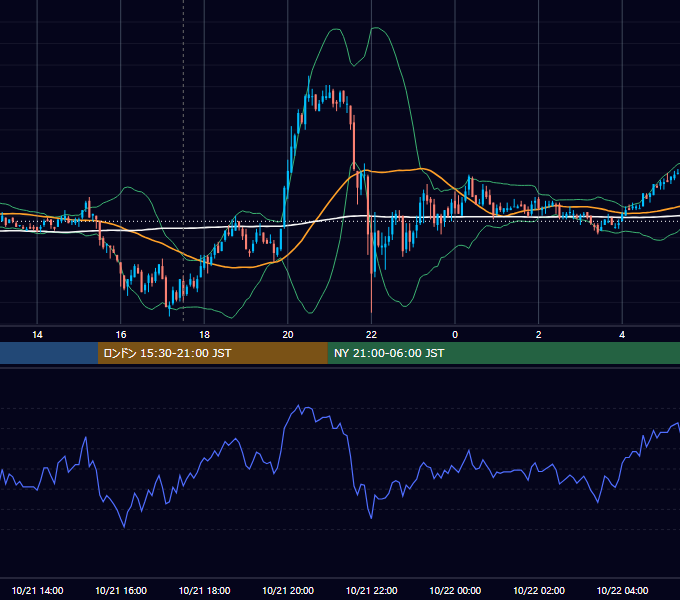Click the 10/22 04:00 date label
680x600 pixels.
click(x=622, y=590)
